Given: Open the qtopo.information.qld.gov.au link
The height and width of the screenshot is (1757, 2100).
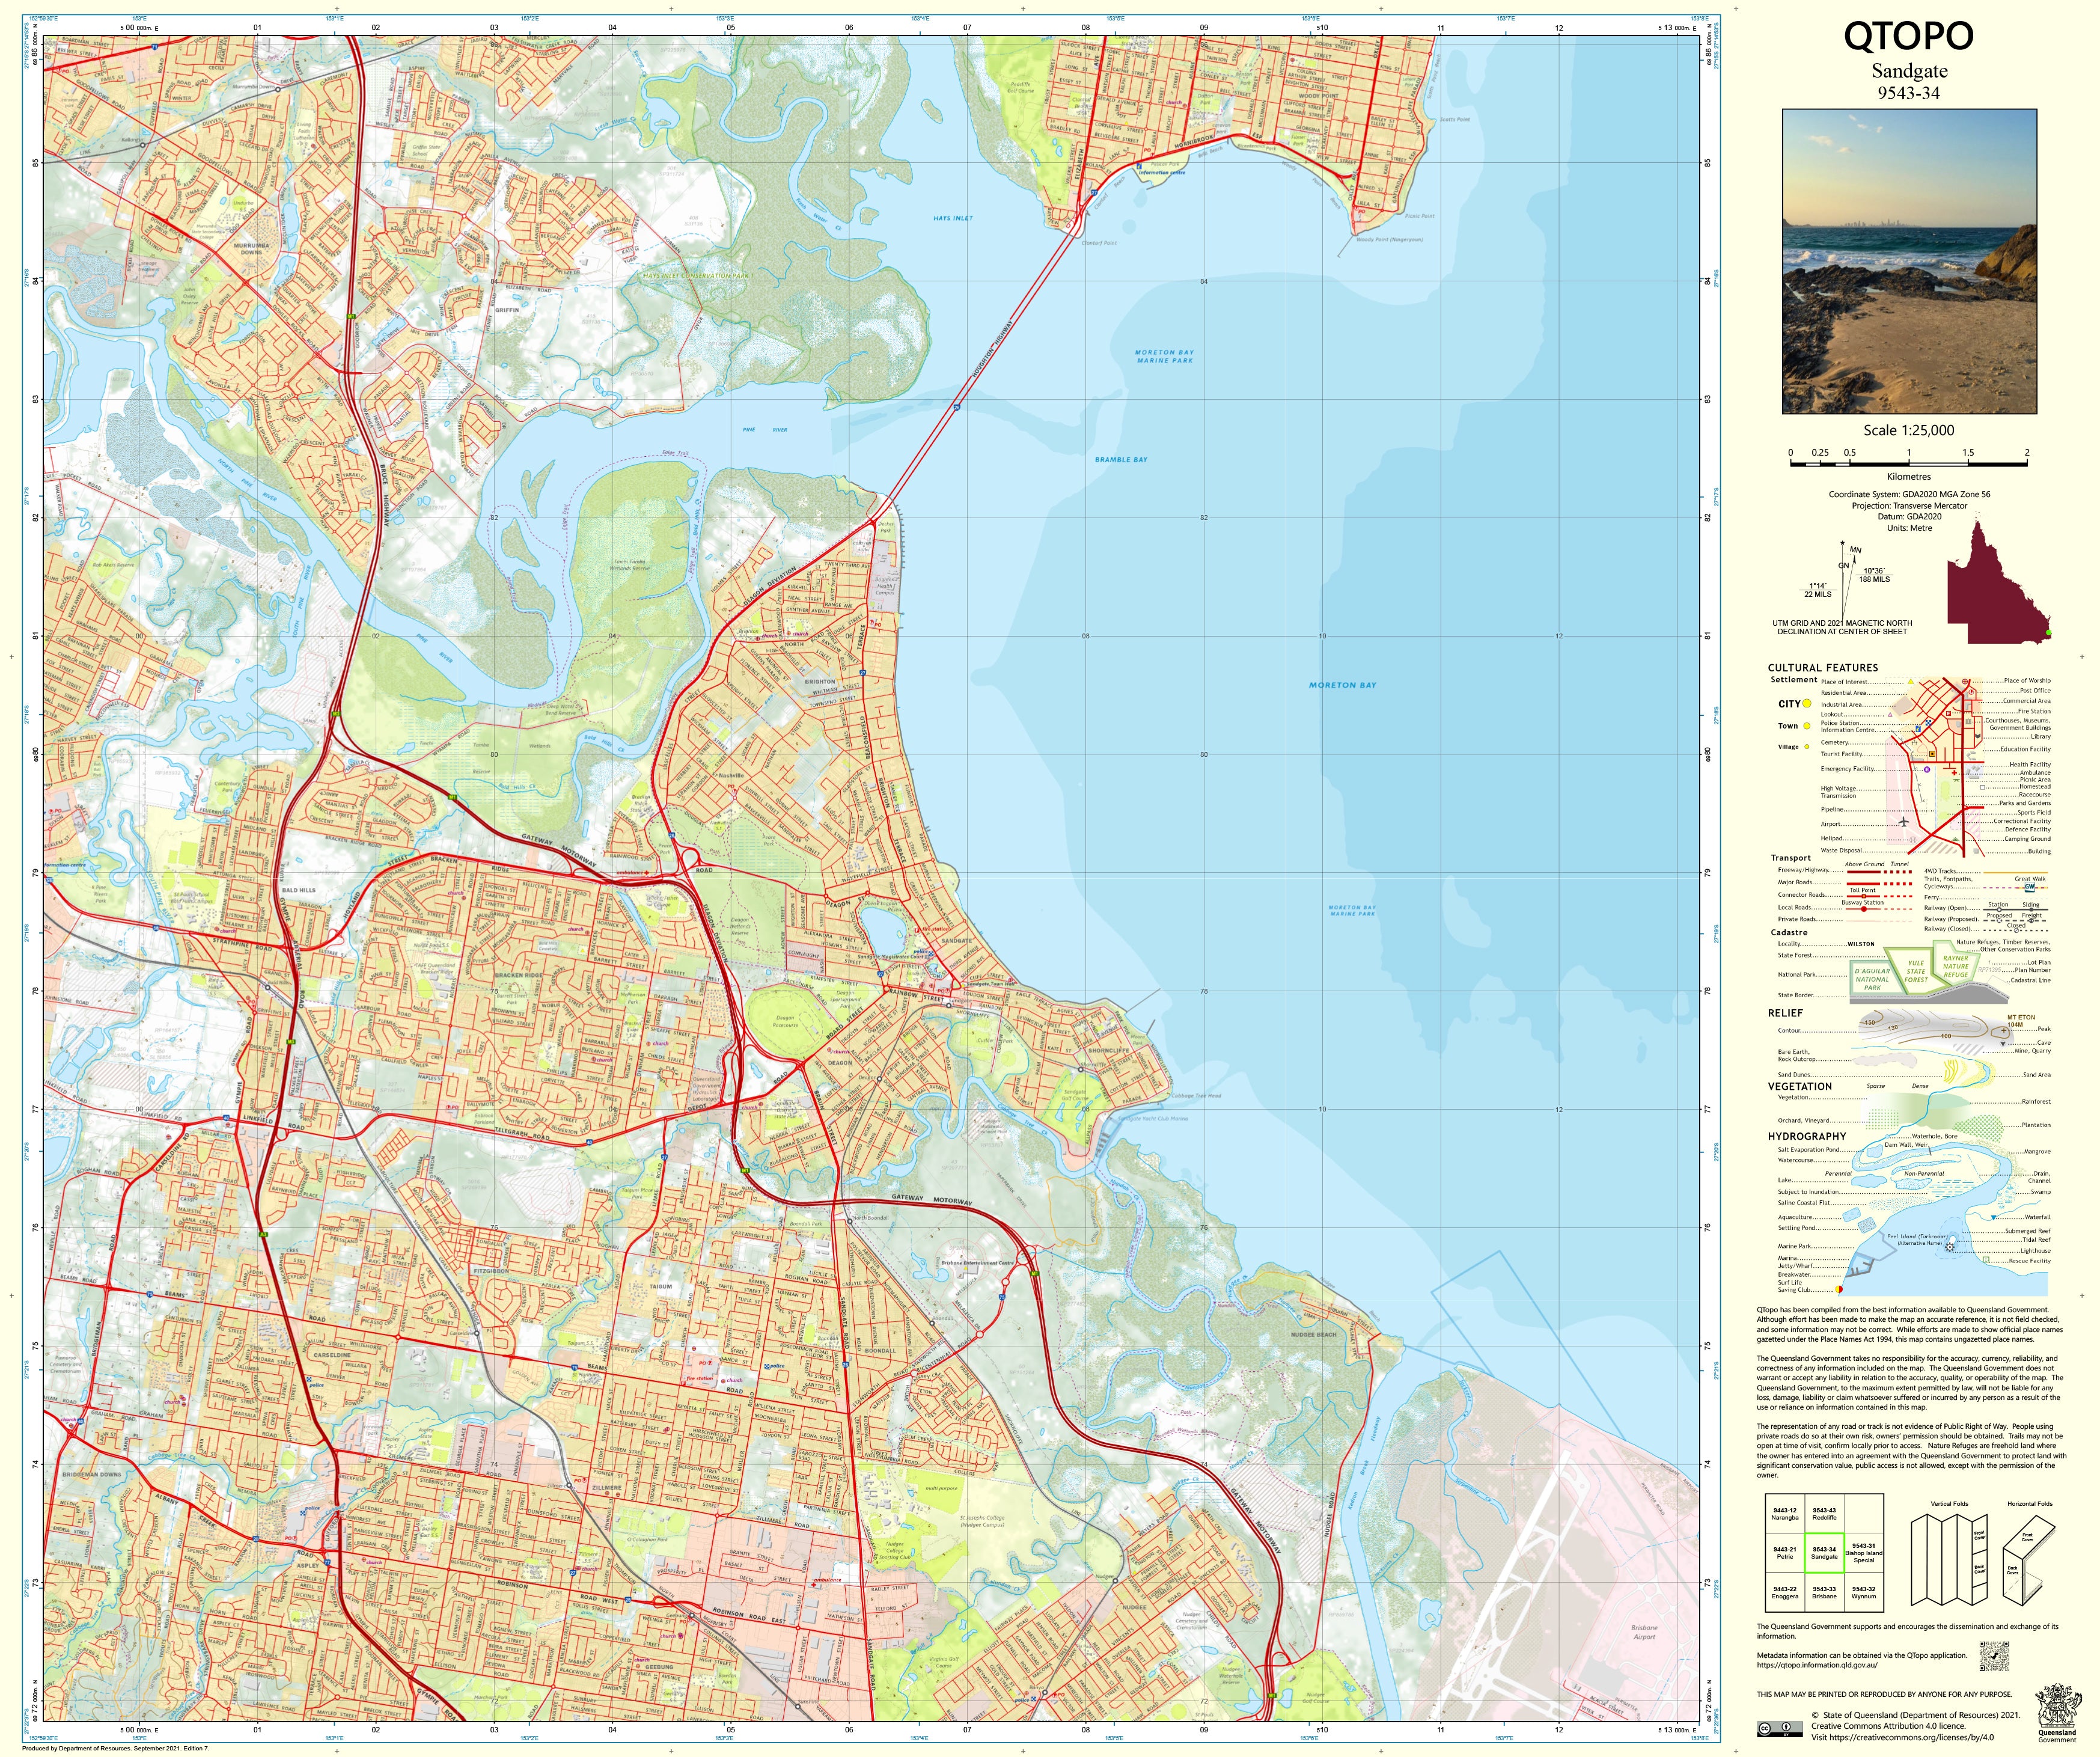Looking at the screenshot, I should click(1817, 1665).
